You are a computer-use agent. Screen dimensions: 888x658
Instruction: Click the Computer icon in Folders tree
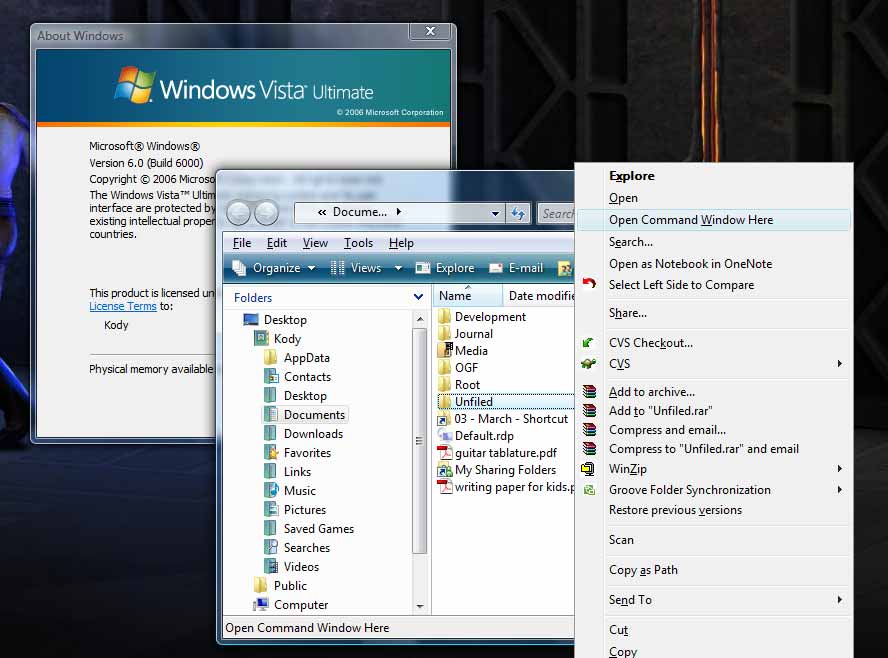(261, 604)
